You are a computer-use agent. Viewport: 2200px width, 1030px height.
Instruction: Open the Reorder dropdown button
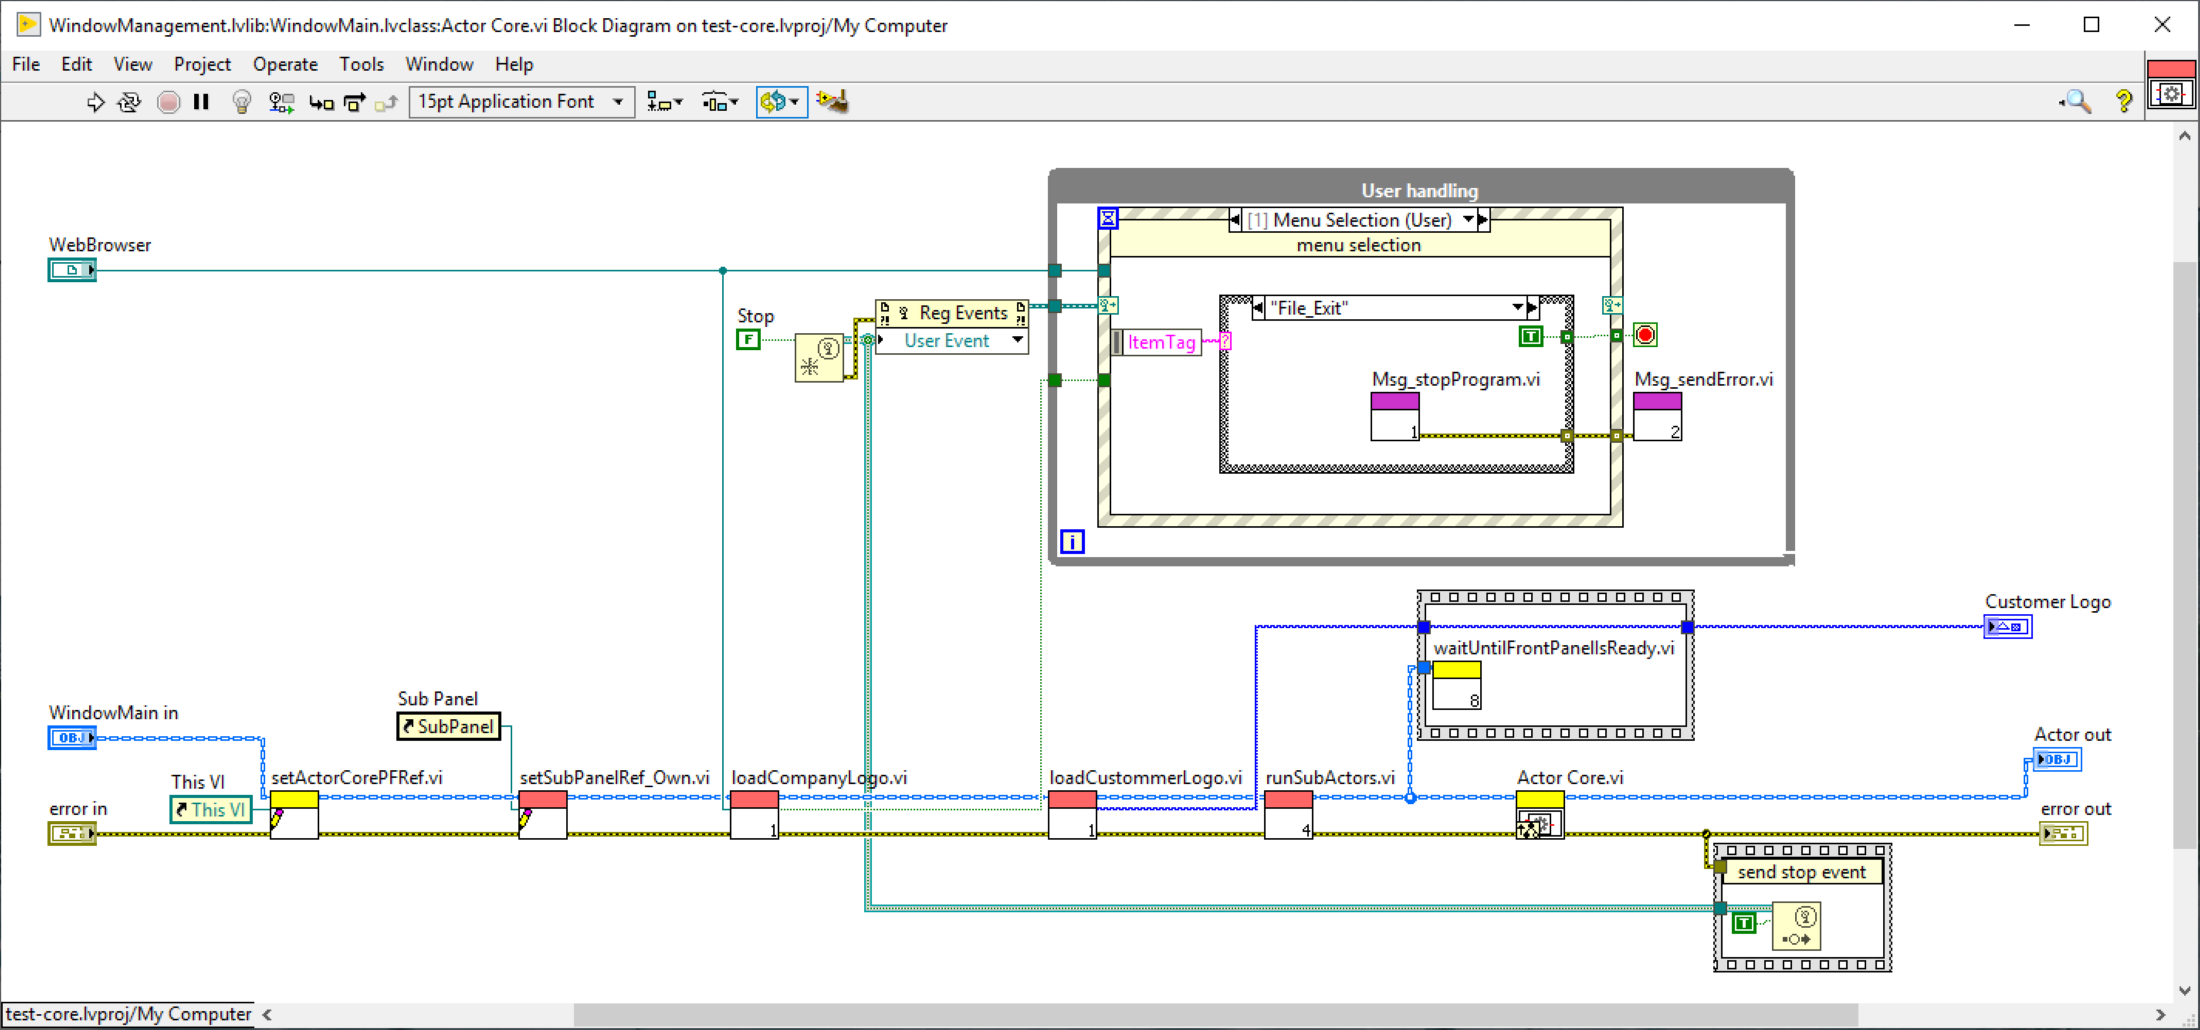point(781,102)
